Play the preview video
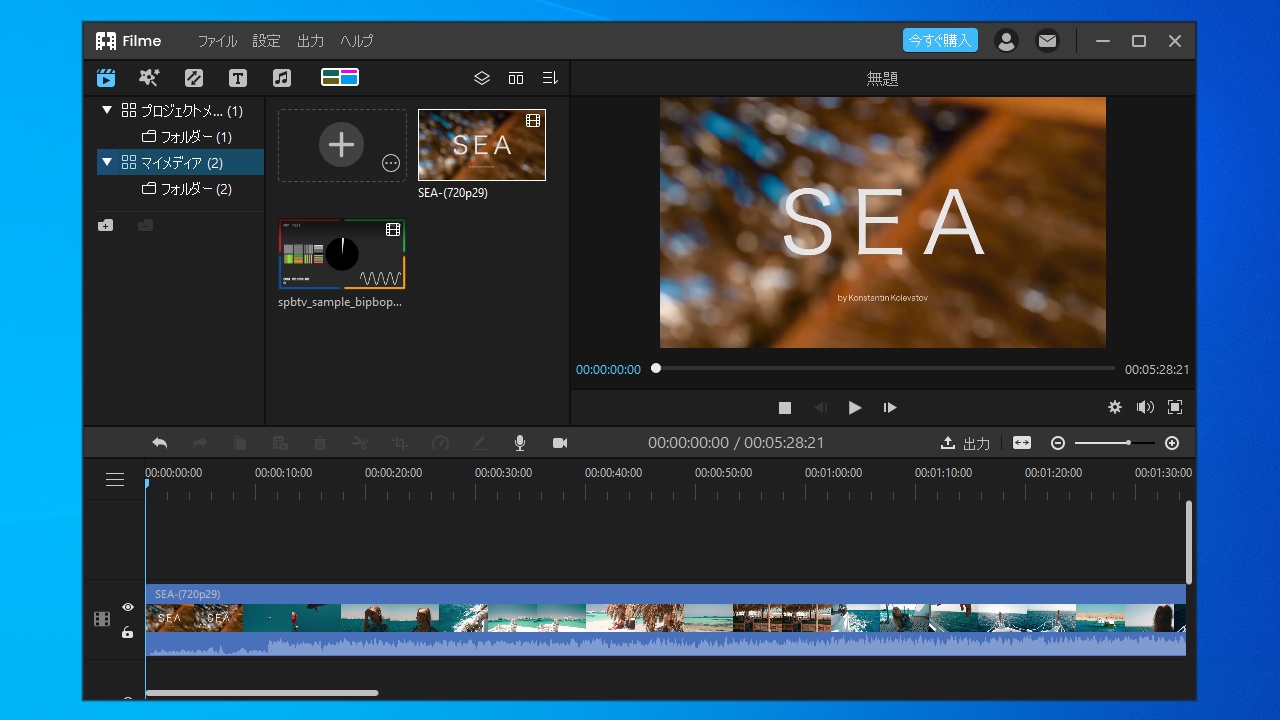This screenshot has height=720, width=1280. (855, 407)
